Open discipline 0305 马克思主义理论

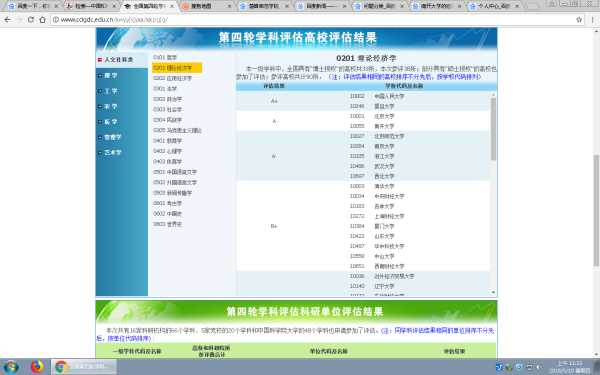click(x=177, y=130)
